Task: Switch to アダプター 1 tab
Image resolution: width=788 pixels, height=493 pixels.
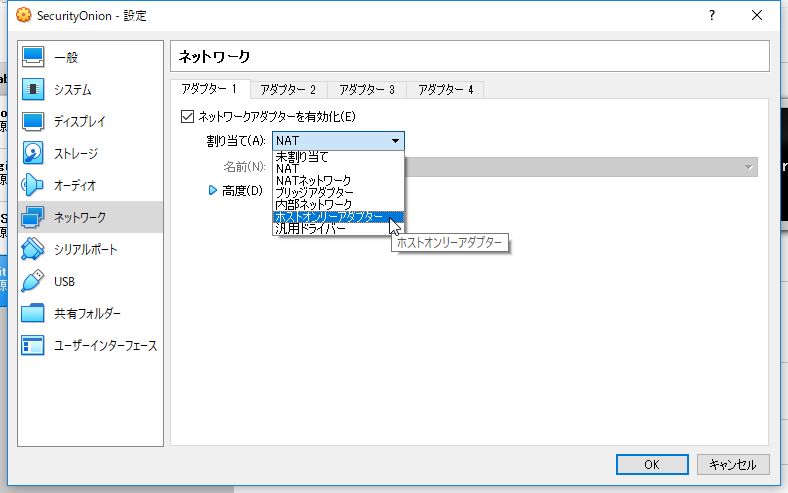Action: click(x=210, y=89)
